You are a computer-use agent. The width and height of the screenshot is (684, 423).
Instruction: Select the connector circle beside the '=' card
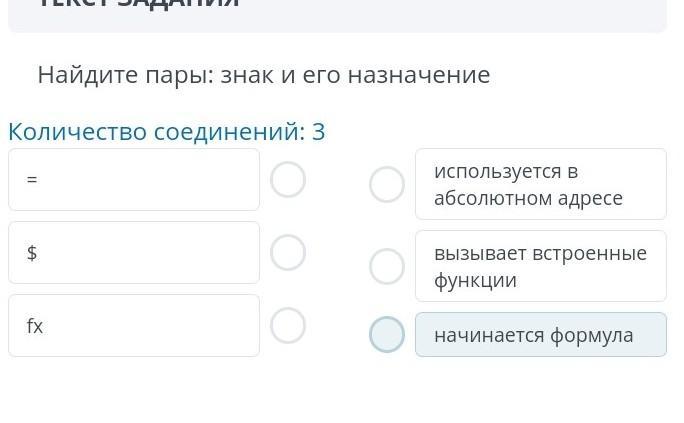[x=288, y=180]
